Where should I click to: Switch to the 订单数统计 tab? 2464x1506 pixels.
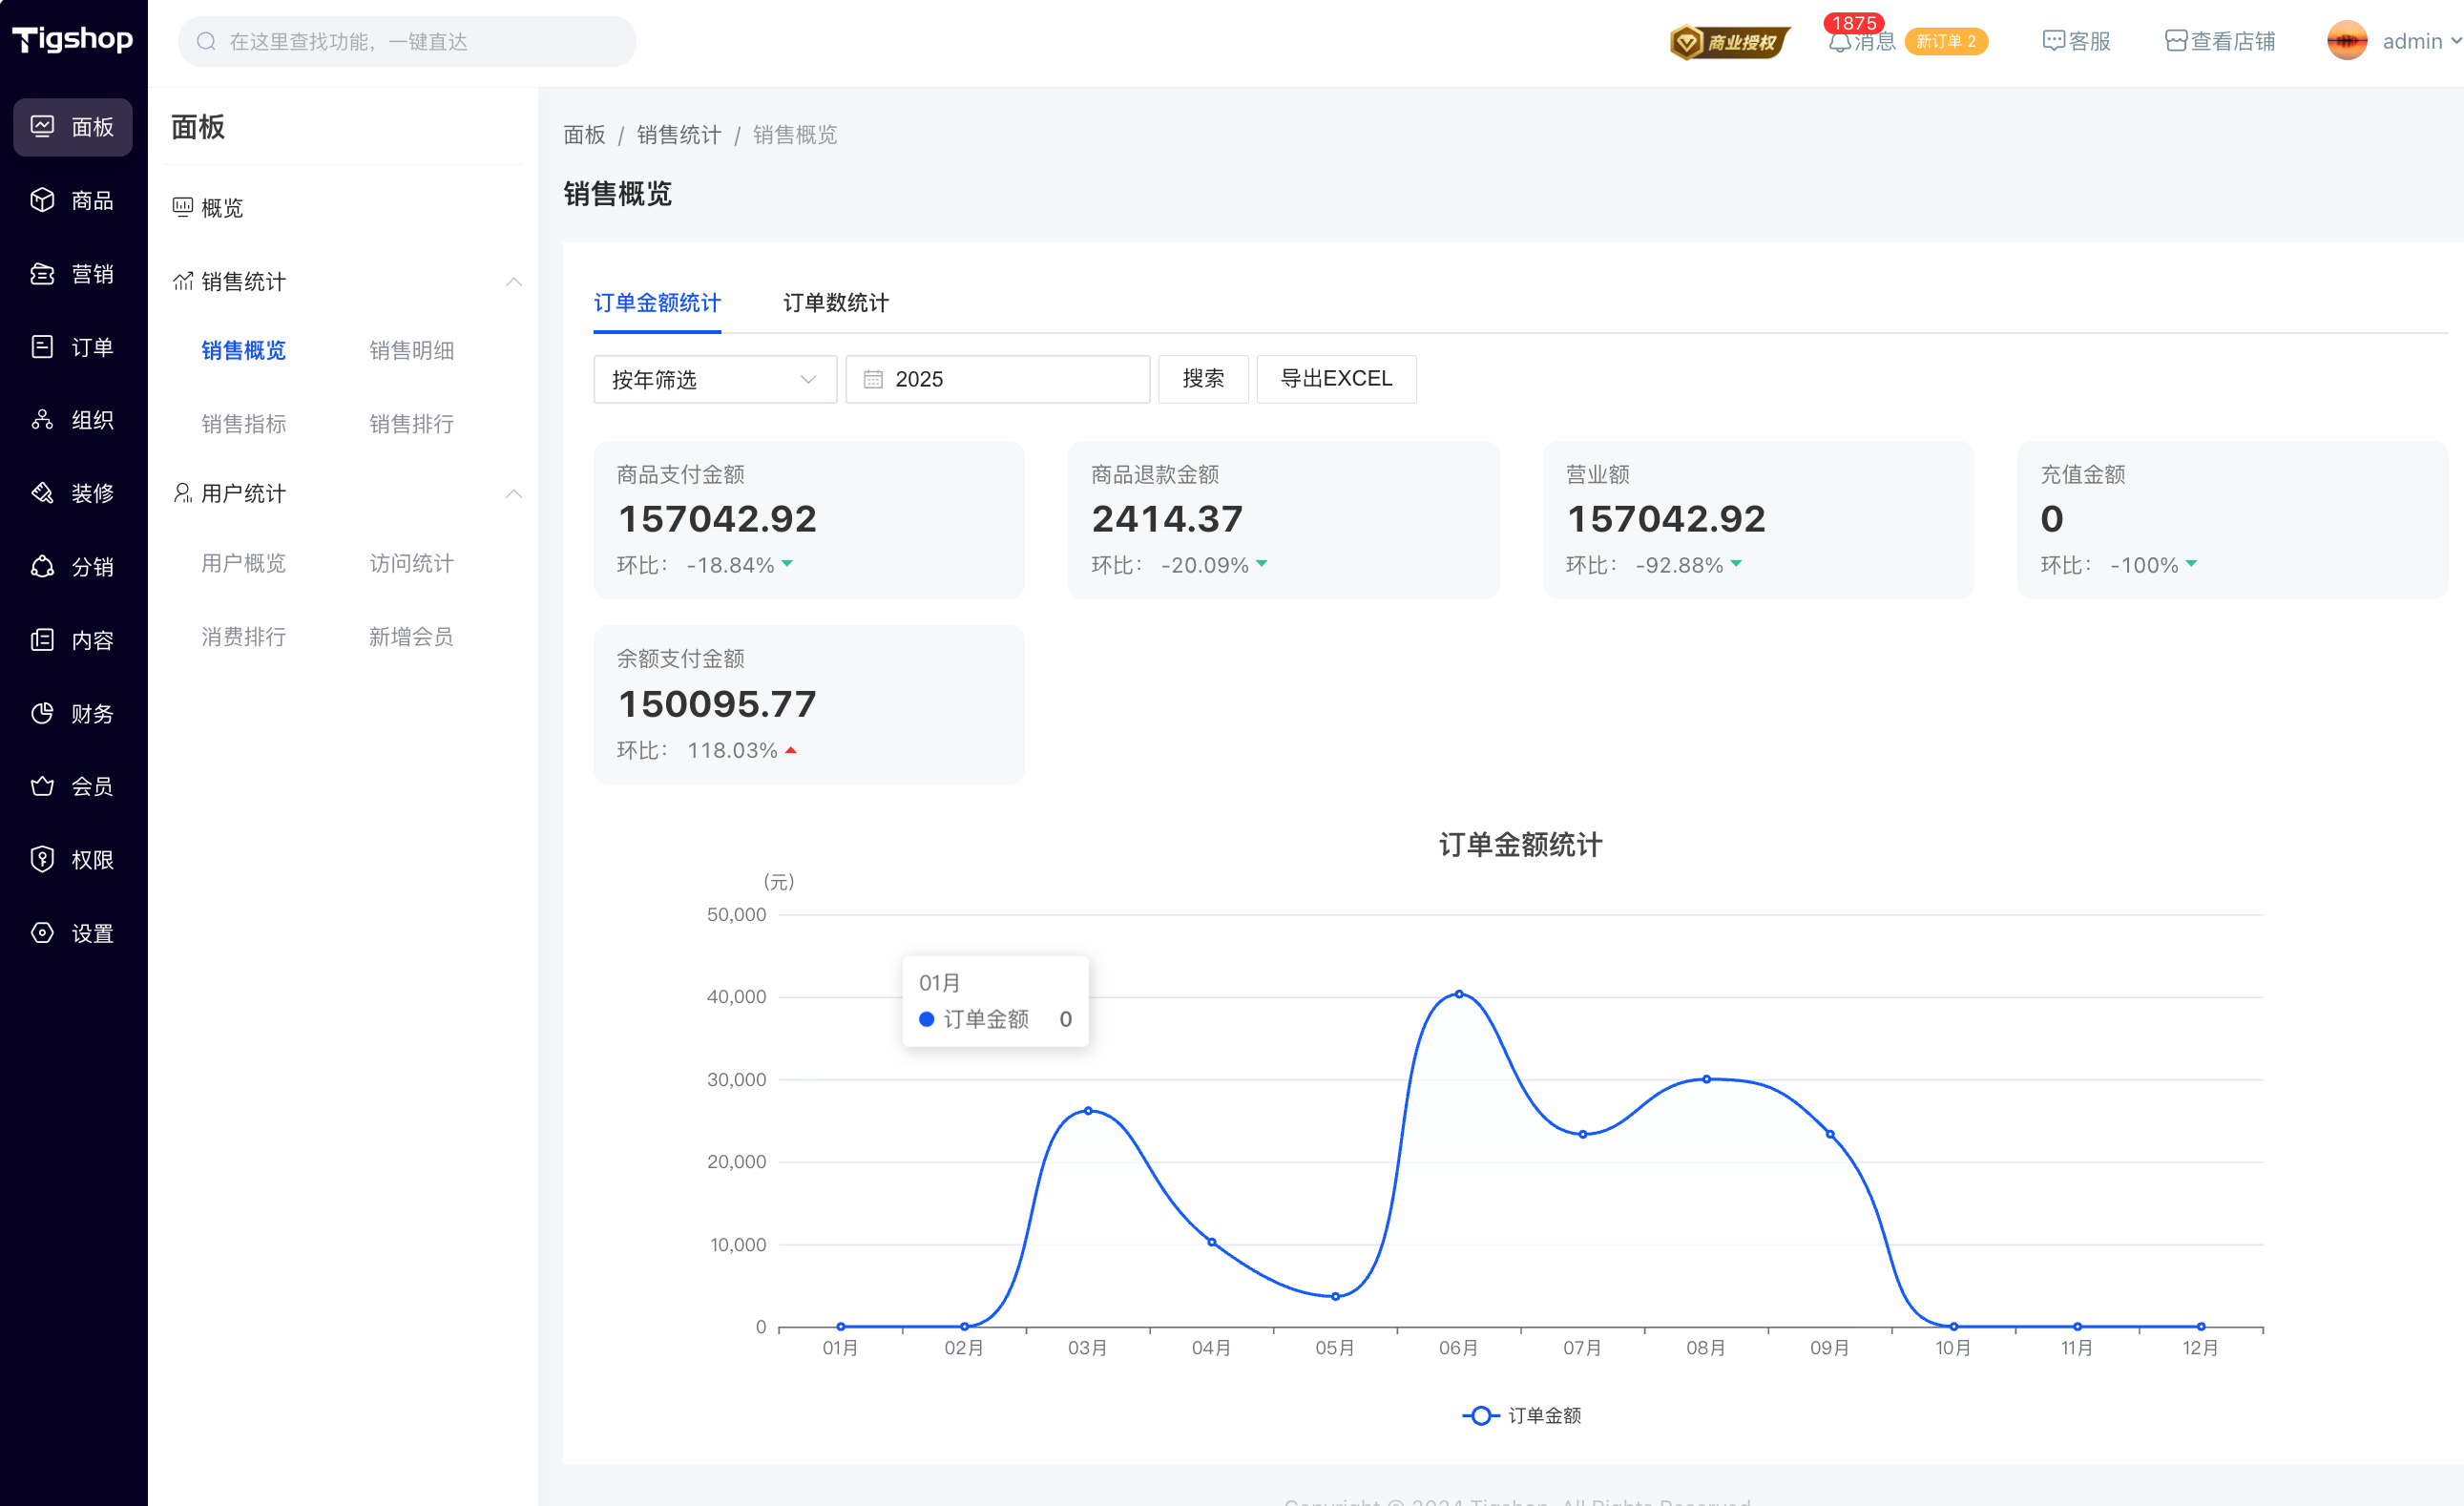836,303
